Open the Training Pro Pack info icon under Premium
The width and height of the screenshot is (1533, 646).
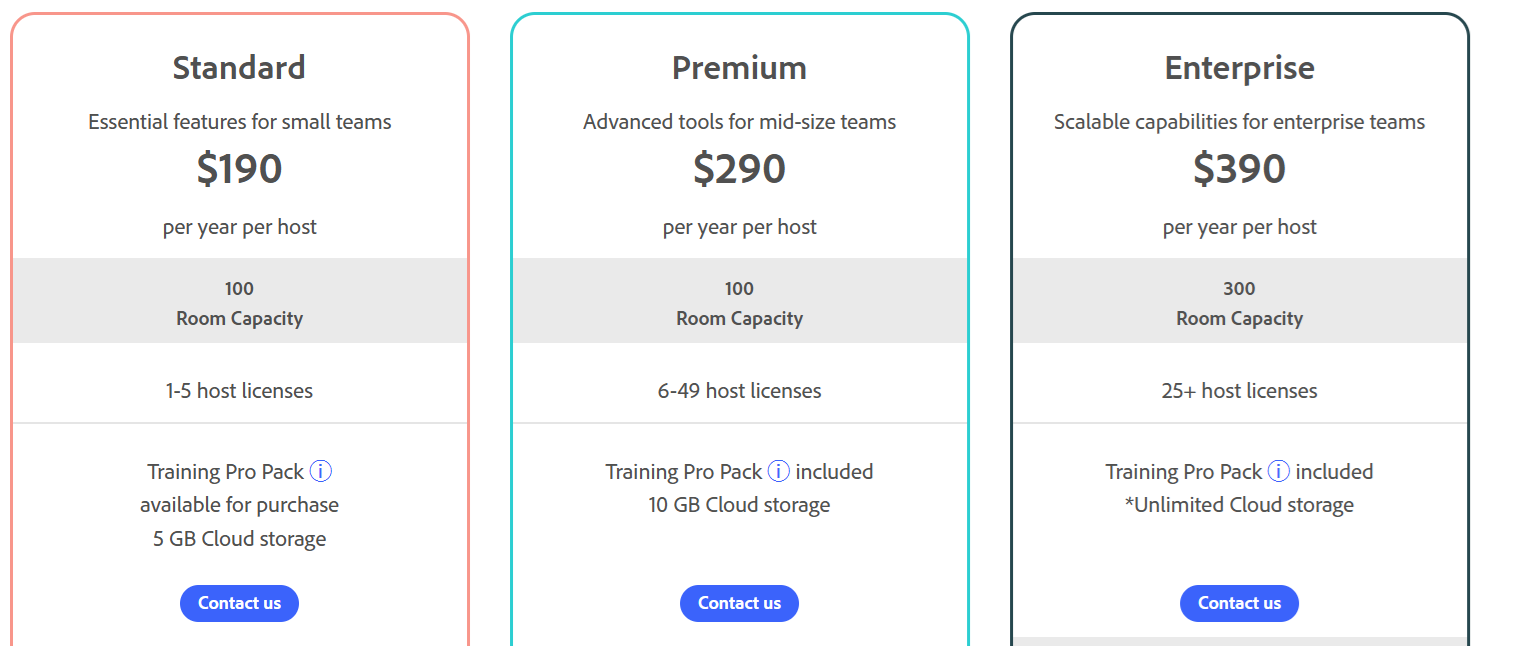tap(779, 471)
